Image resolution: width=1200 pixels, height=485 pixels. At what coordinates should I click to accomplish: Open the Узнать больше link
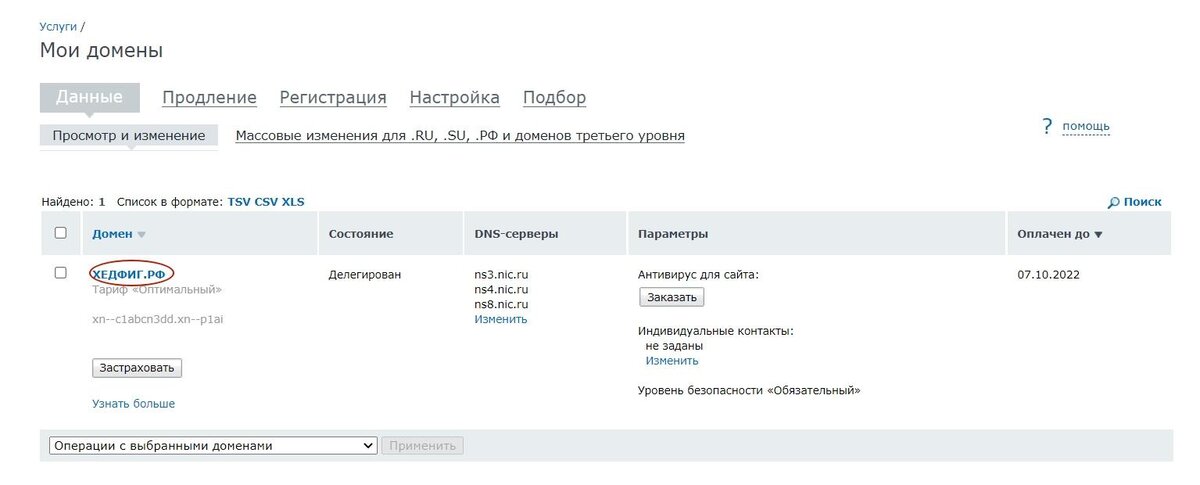(x=133, y=404)
